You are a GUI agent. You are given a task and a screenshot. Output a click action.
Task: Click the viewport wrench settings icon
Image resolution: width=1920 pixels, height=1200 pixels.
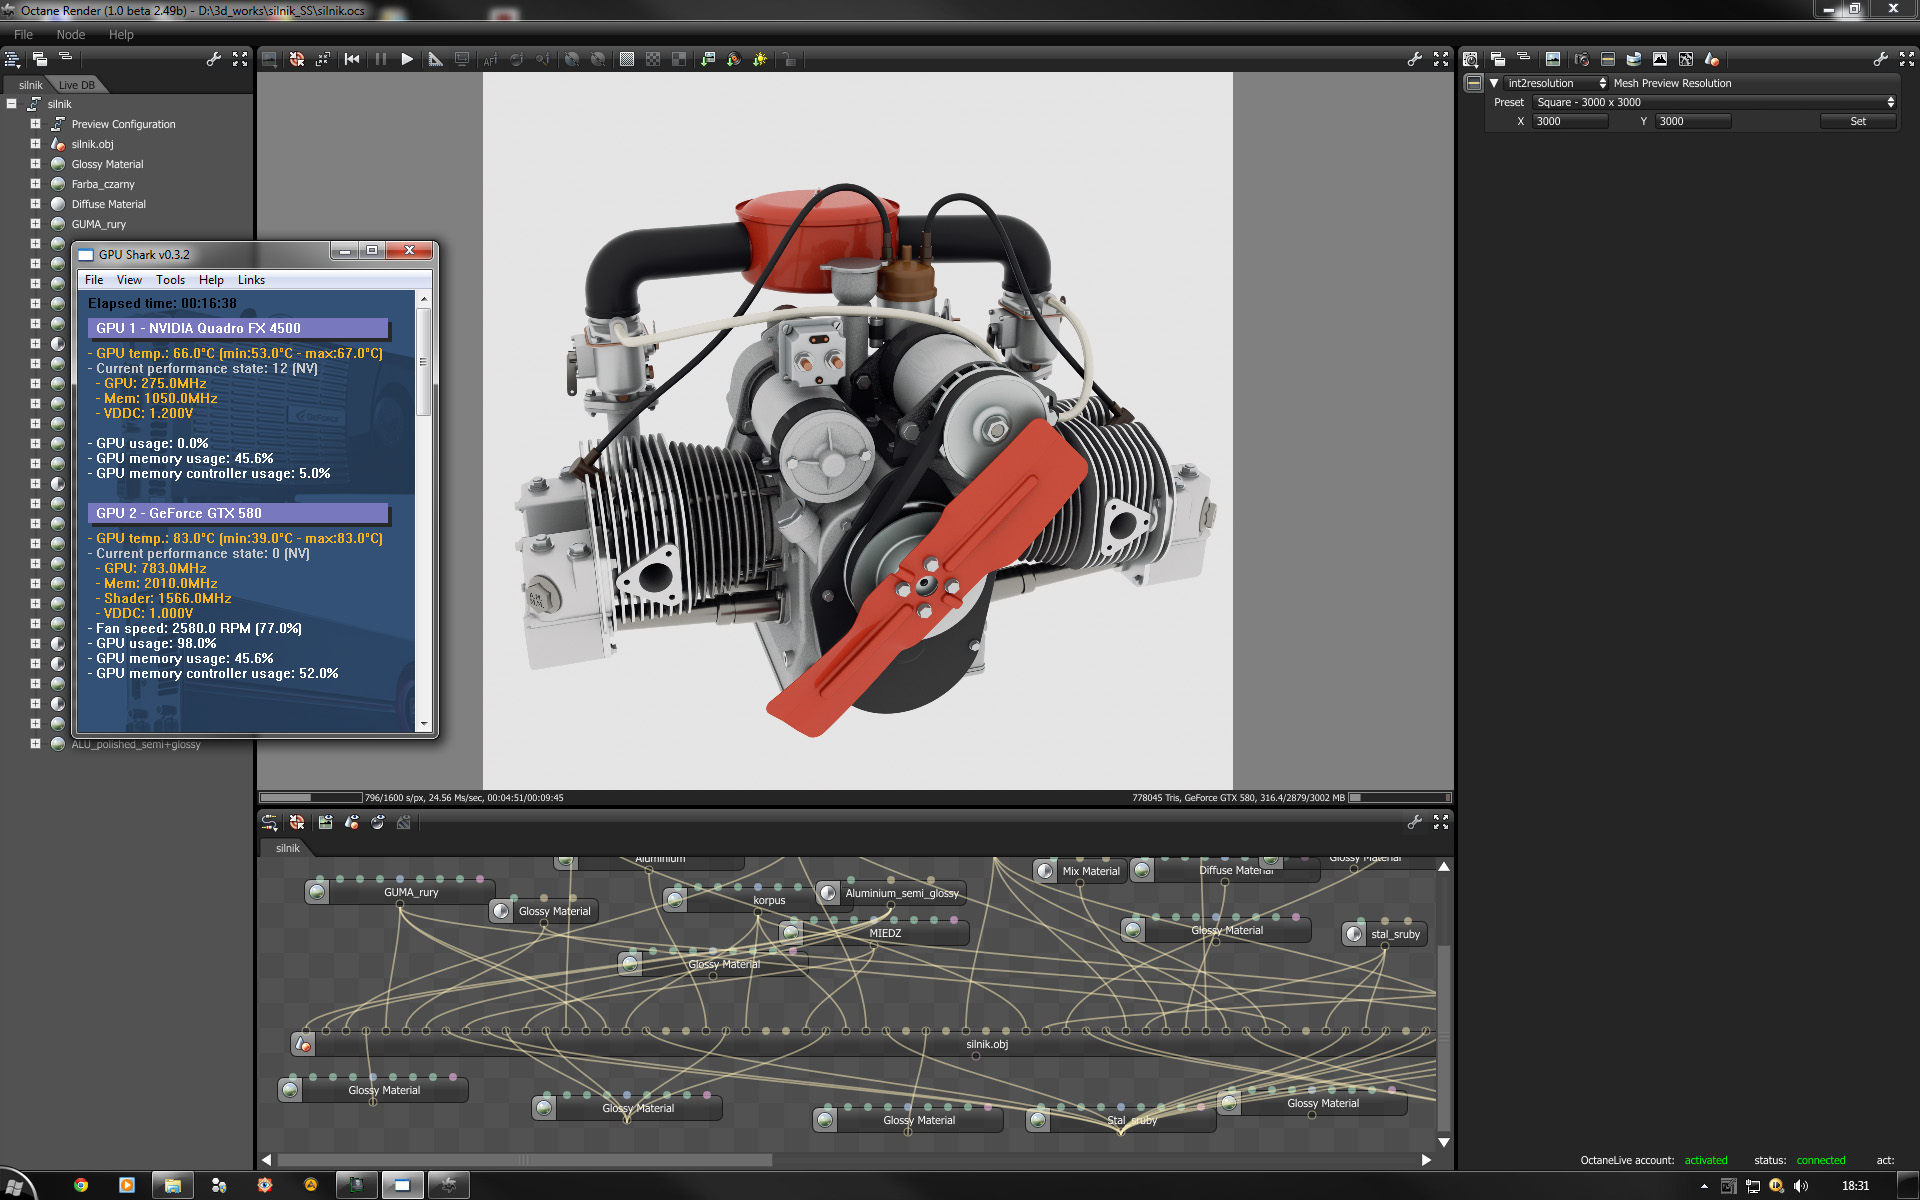1414,59
